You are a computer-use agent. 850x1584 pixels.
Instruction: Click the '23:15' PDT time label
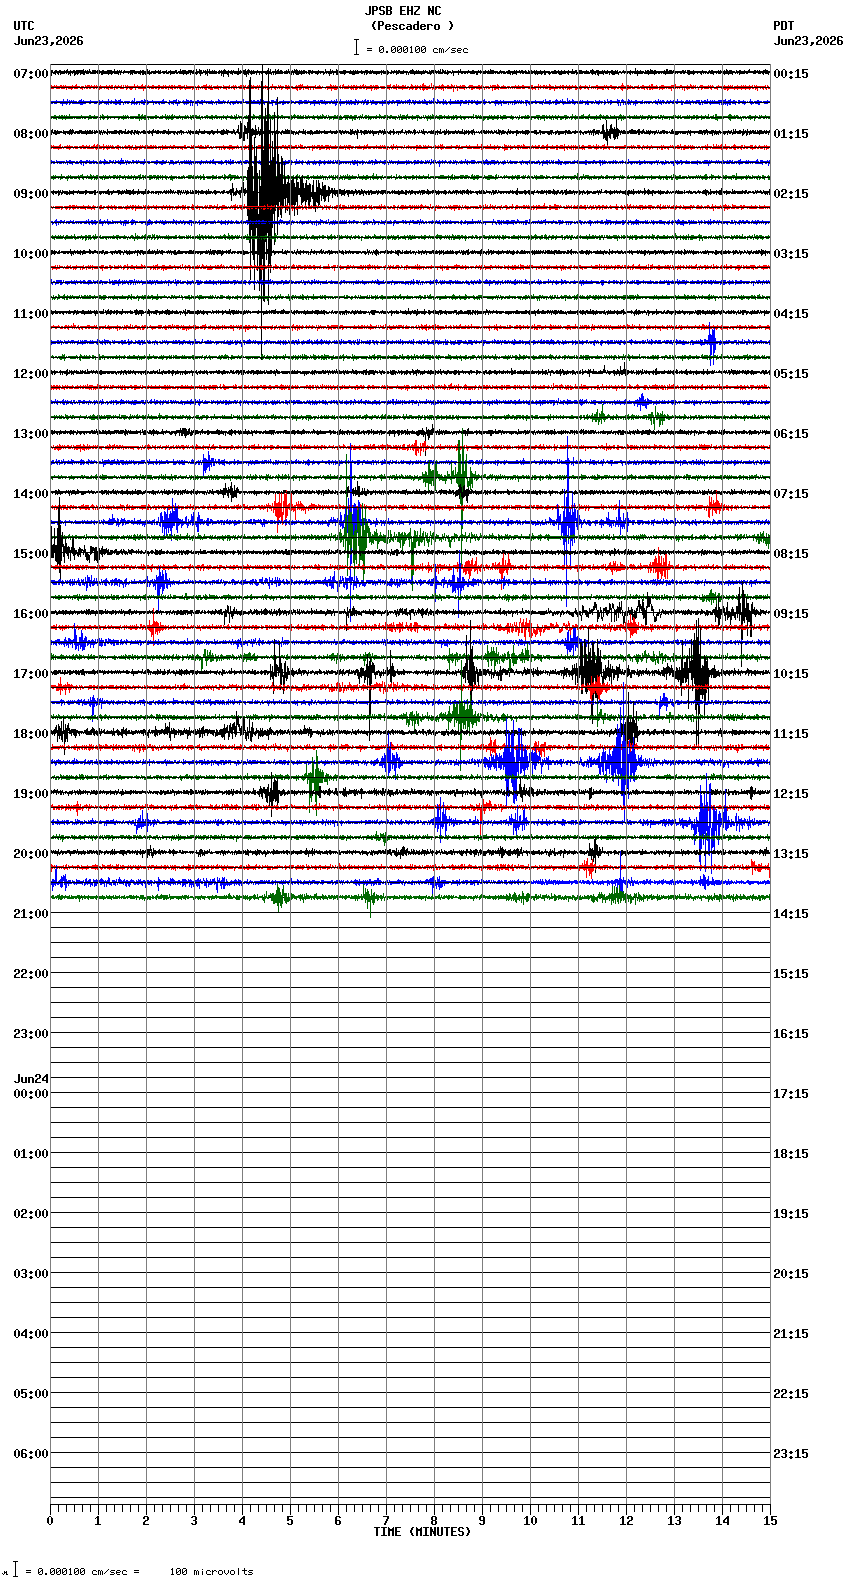791,1454
